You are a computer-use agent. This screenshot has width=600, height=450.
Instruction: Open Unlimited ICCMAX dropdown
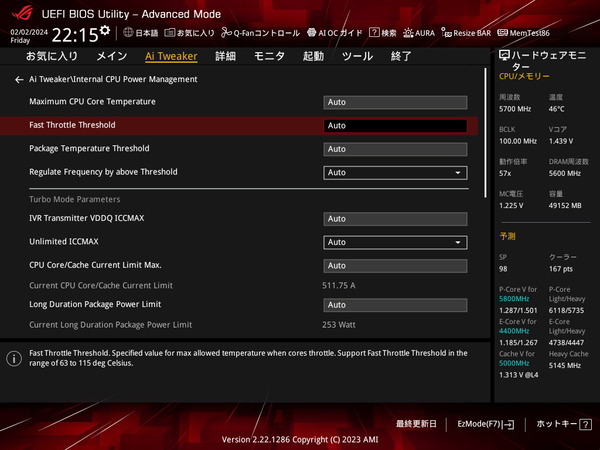coord(395,242)
